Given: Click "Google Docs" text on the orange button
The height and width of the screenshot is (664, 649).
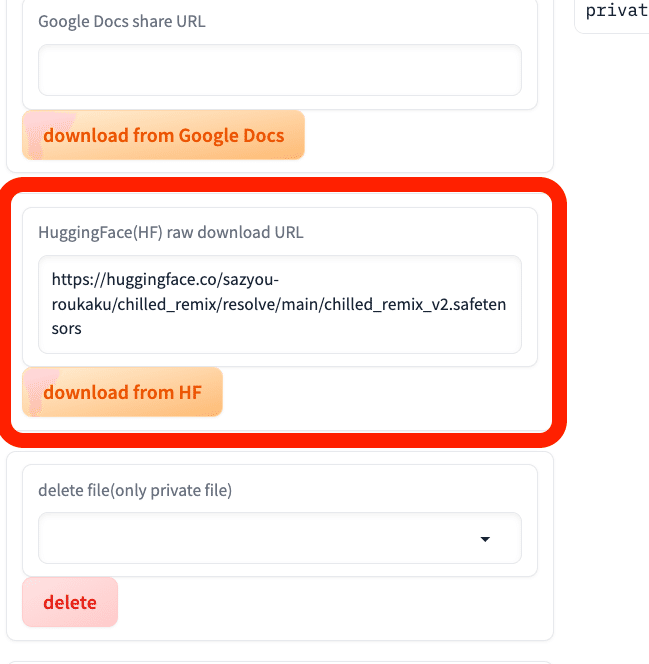Looking at the screenshot, I should coord(231,136).
